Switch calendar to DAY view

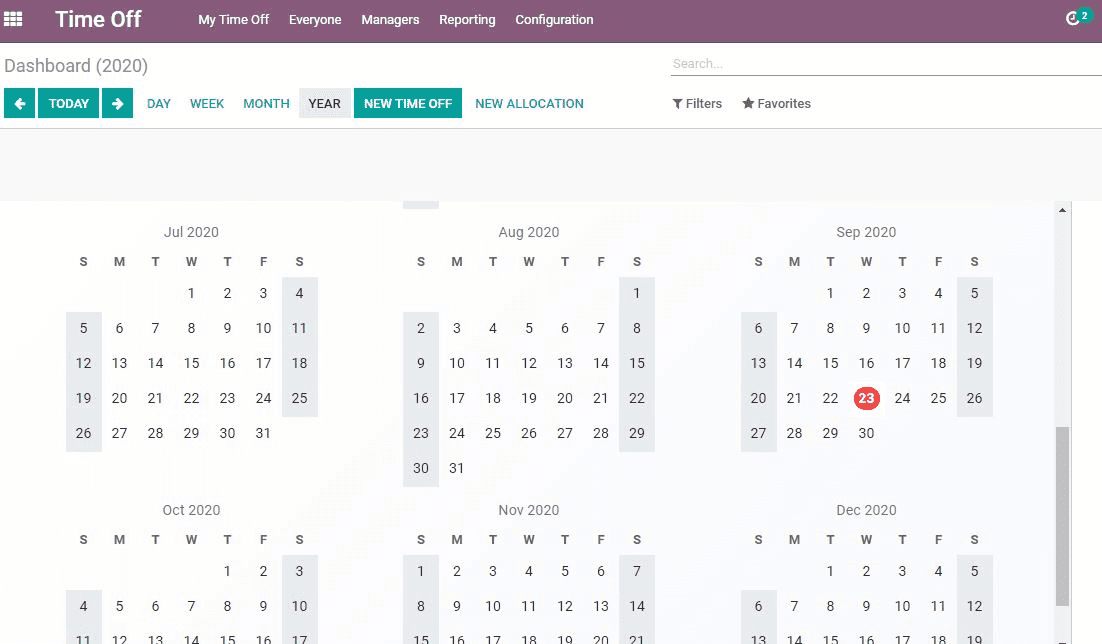pyautogui.click(x=159, y=103)
